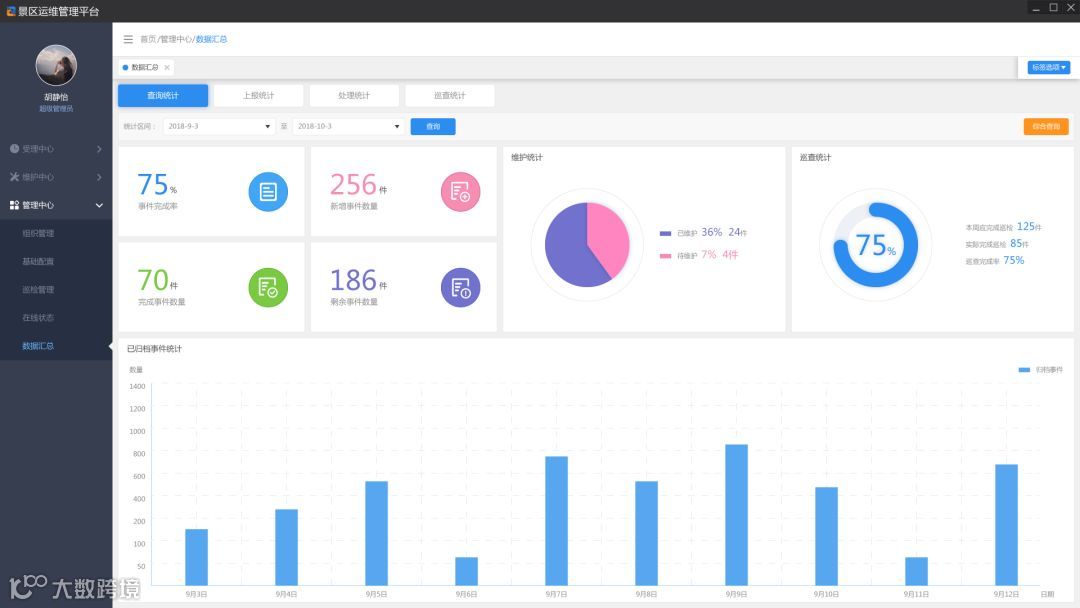The image size is (1080, 608).
Task: Click the purple remaining-event icon on 186 card
Action: (x=460, y=287)
